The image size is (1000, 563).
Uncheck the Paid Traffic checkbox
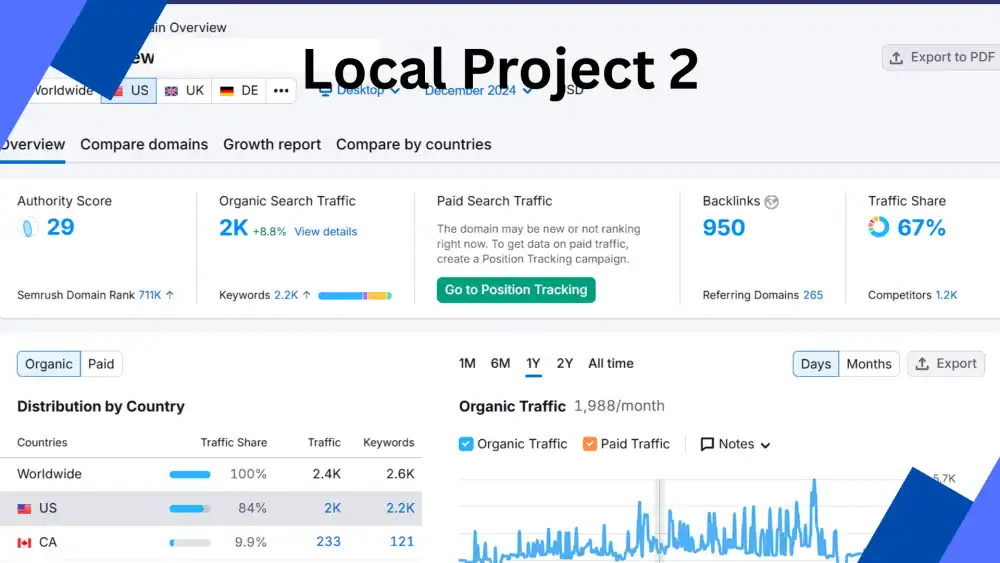point(590,444)
